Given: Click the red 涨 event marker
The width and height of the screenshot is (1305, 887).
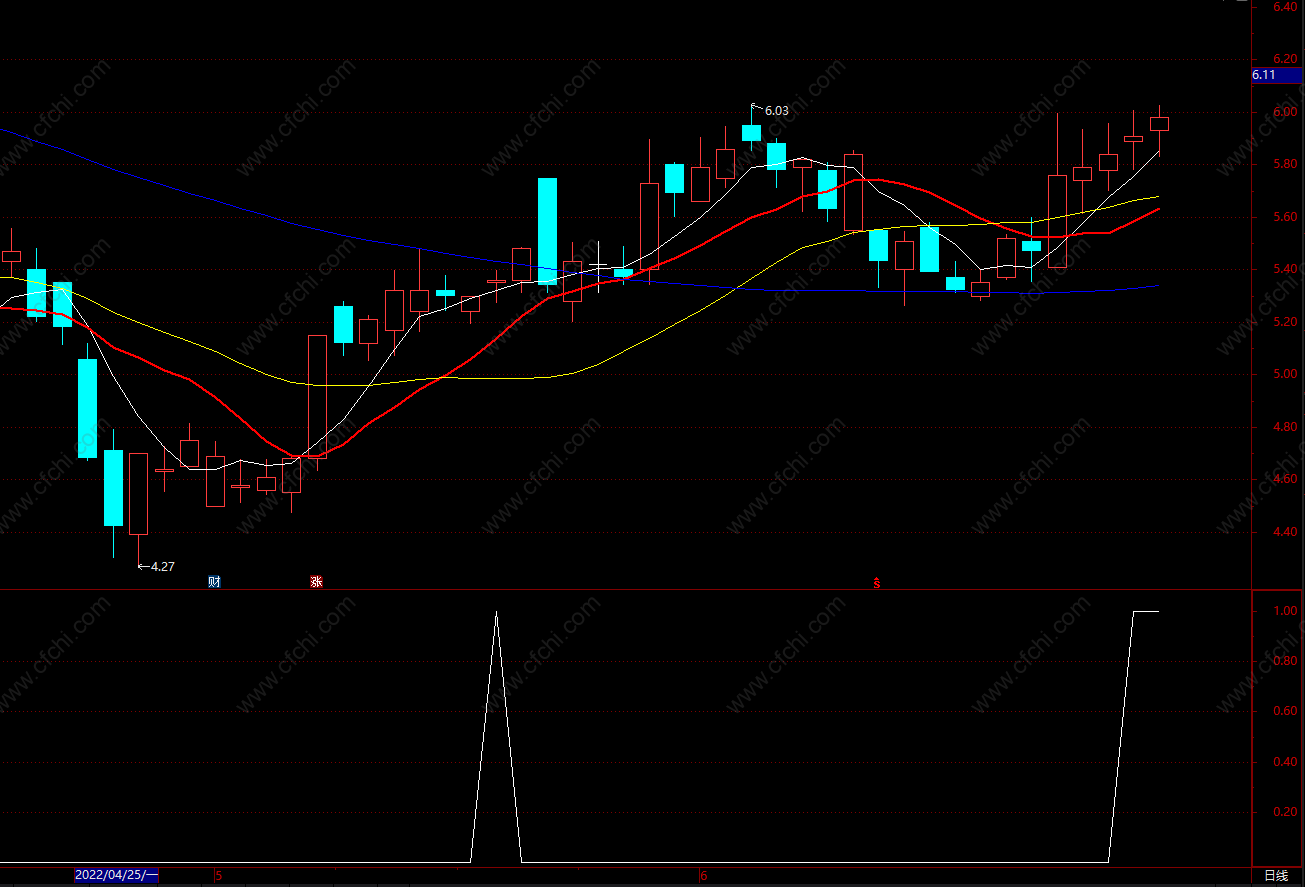Looking at the screenshot, I should click(x=316, y=582).
